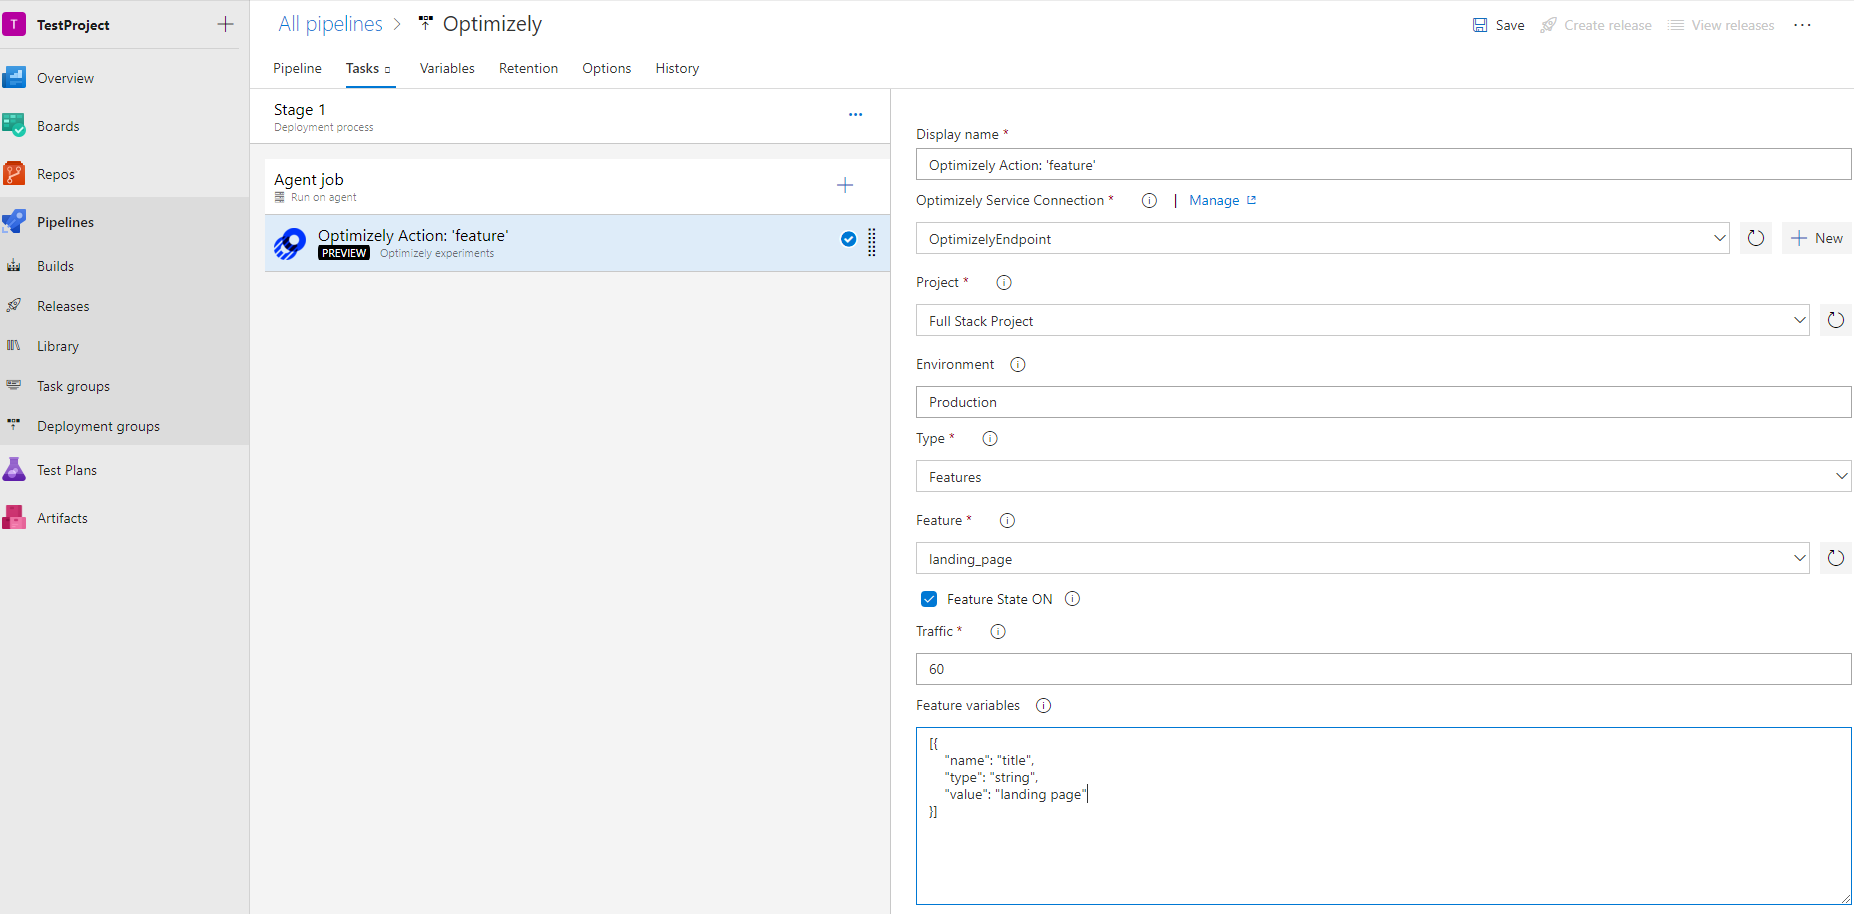Open the Boards sidebar icon

coord(14,126)
